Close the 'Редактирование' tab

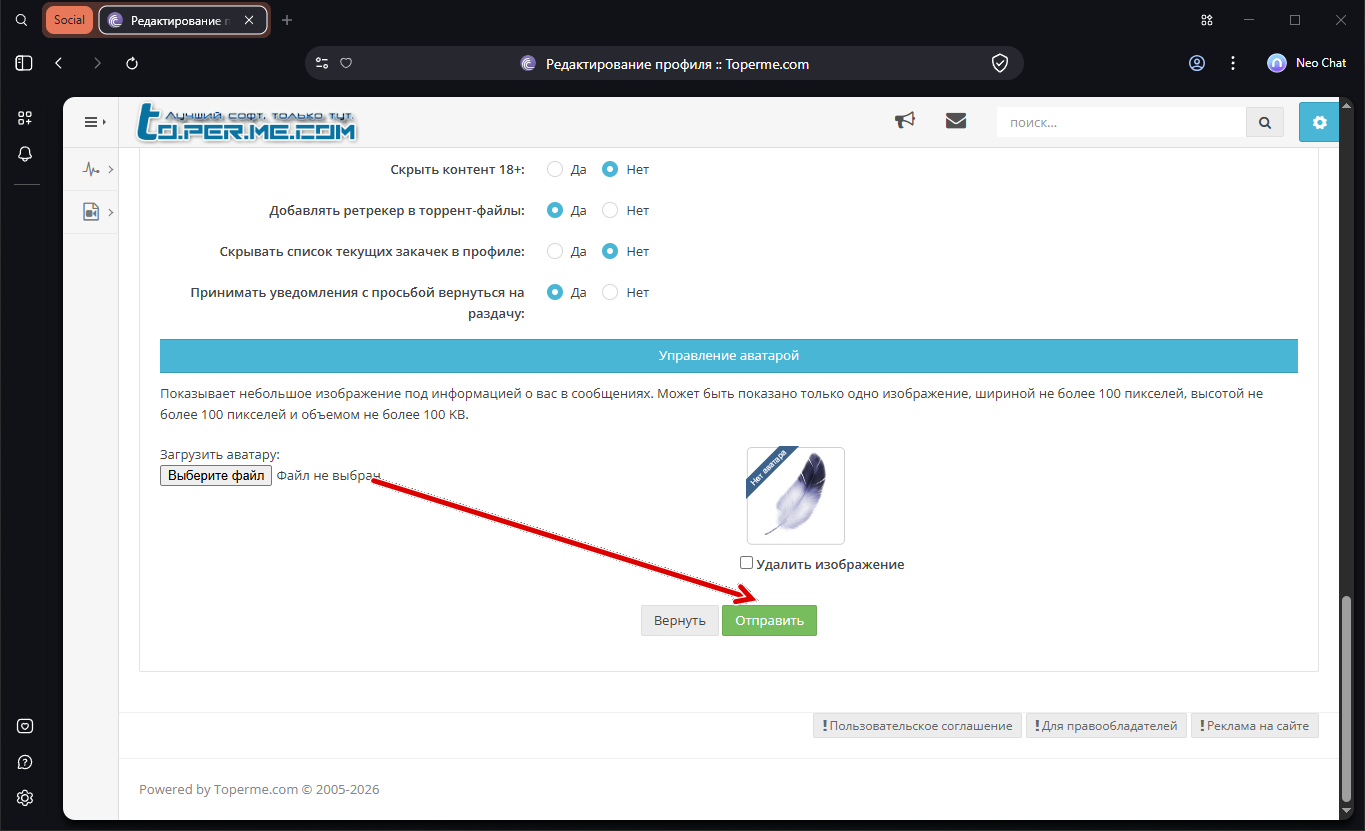tap(249, 20)
